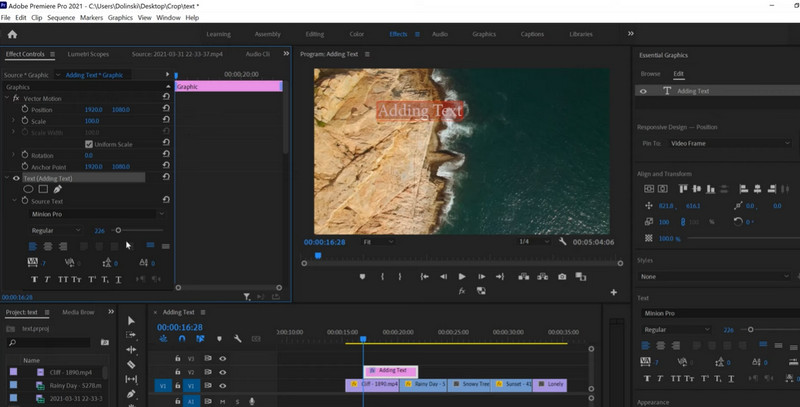The image size is (800, 407).
Task: Switch to Browse tab in Essential Graphics
Action: point(651,74)
